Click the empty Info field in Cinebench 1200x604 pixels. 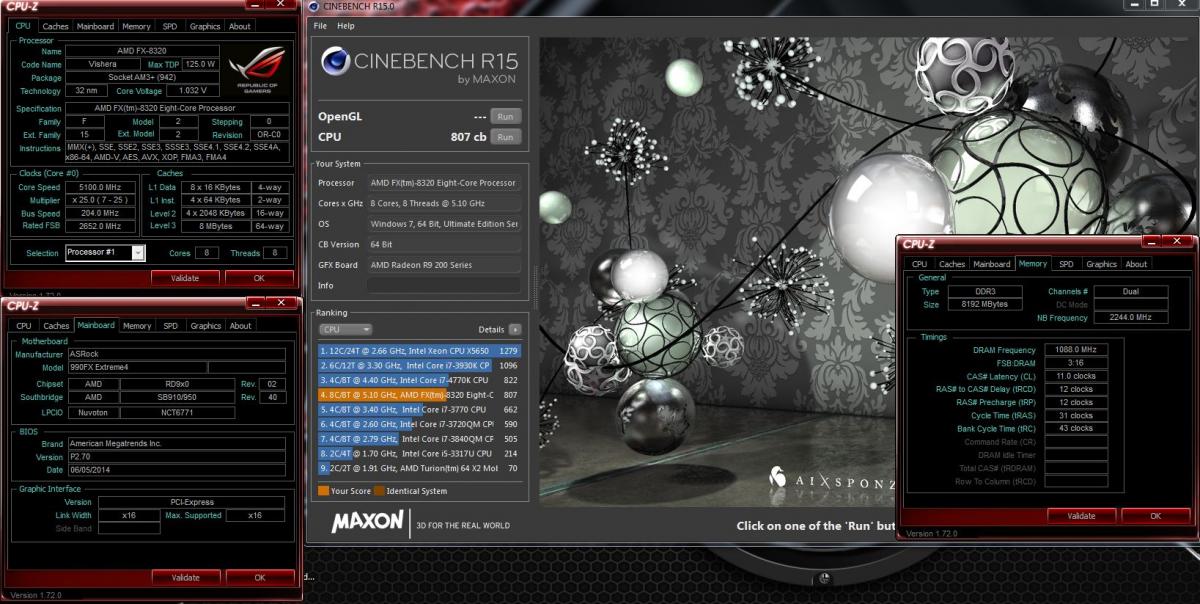coord(443,285)
